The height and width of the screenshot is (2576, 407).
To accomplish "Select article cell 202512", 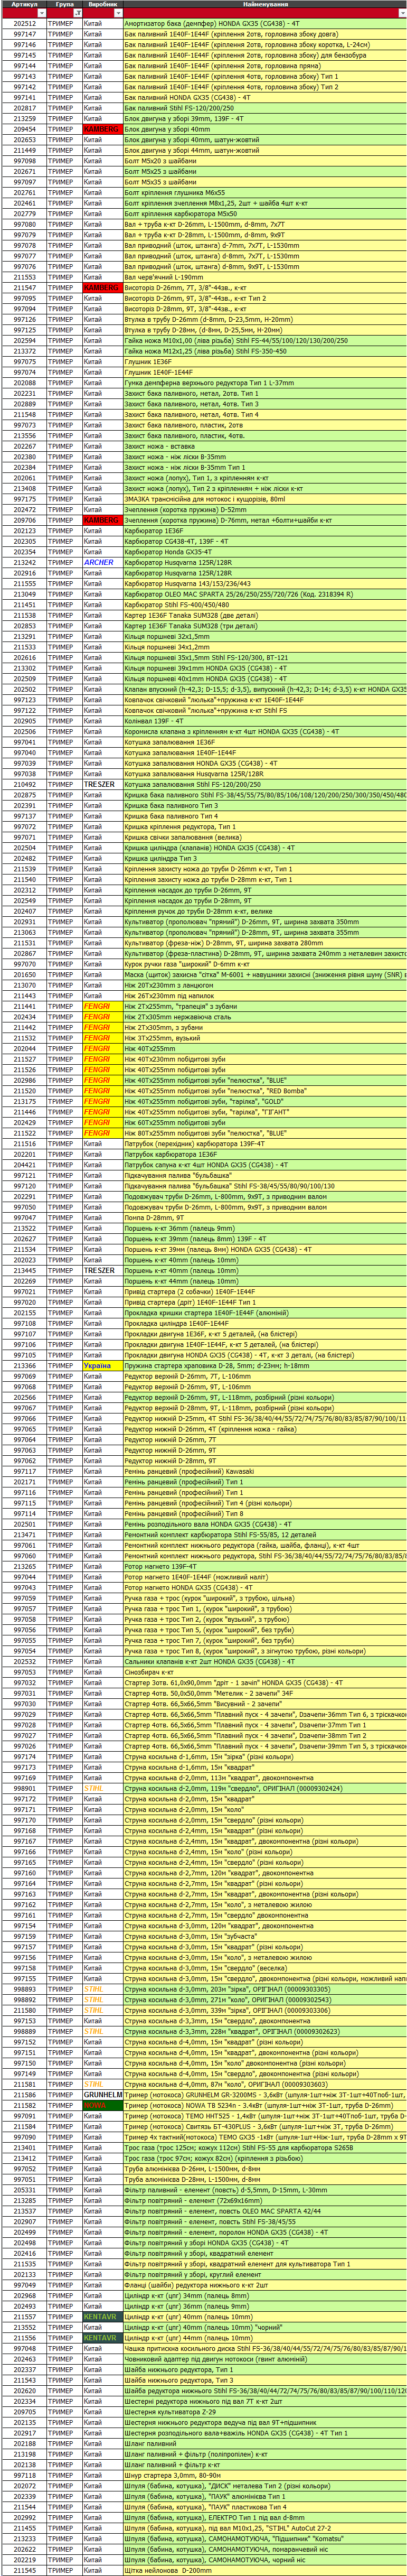I will pos(24,23).
